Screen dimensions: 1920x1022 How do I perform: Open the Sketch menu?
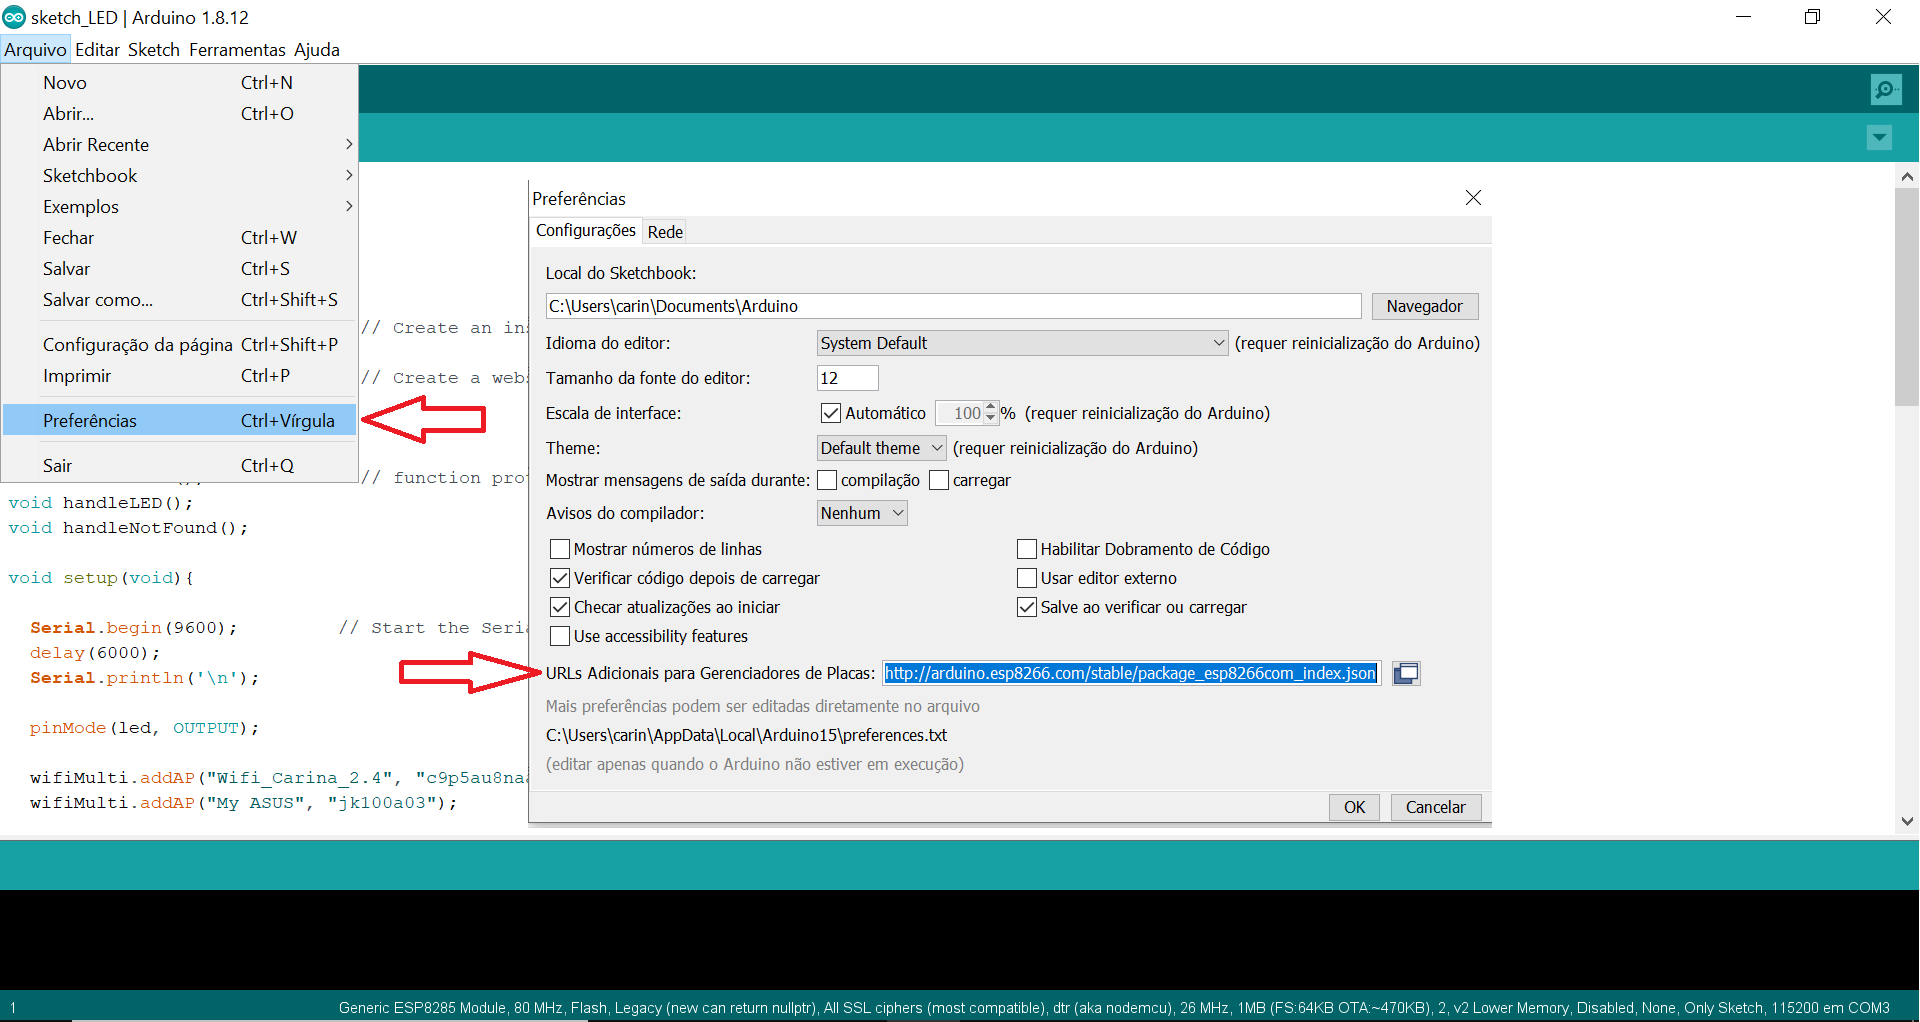tap(154, 50)
